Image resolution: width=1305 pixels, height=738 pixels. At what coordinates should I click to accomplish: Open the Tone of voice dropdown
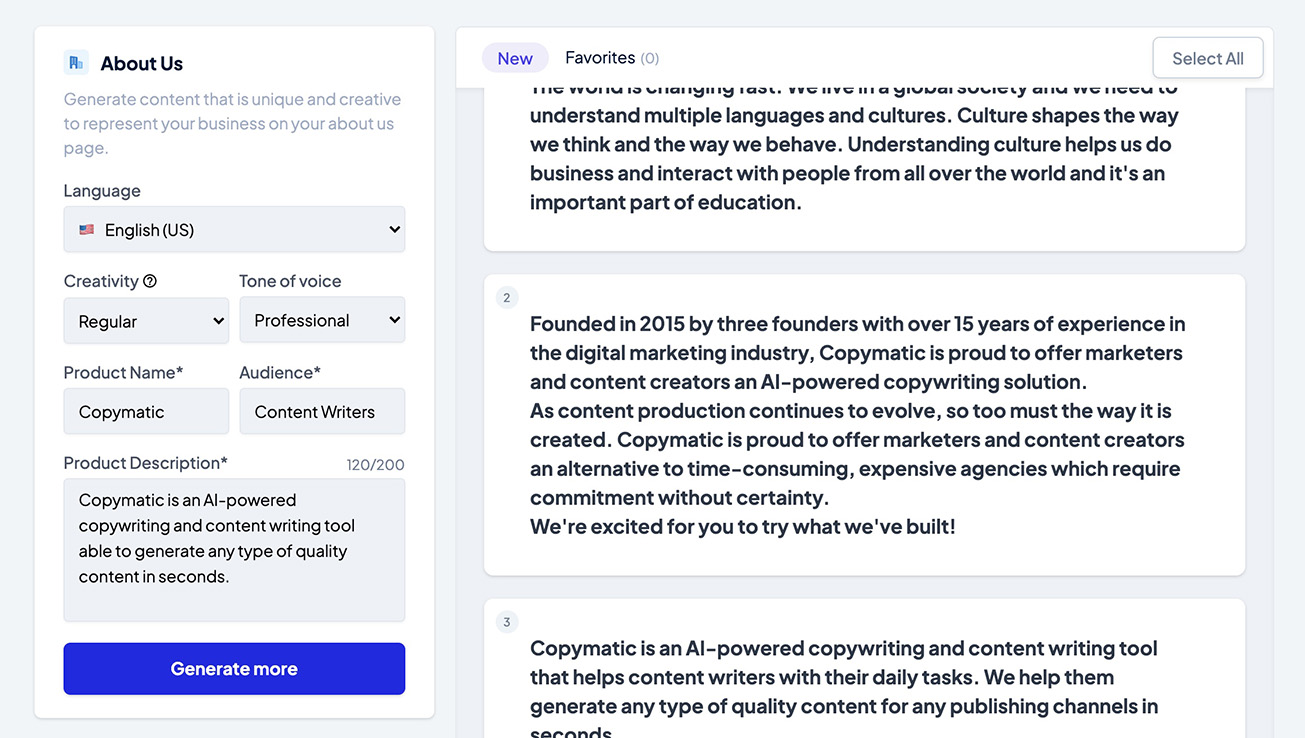coord(322,320)
